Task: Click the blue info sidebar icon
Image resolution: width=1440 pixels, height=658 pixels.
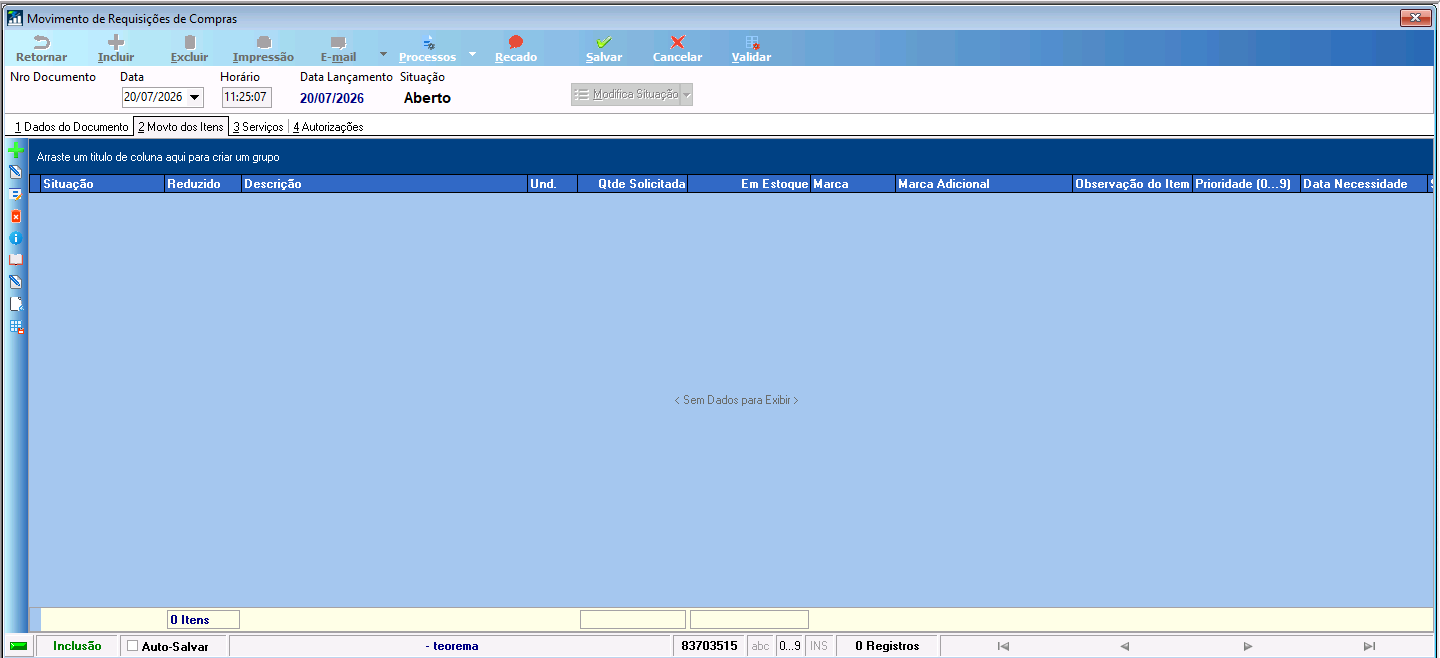Action: point(15,238)
